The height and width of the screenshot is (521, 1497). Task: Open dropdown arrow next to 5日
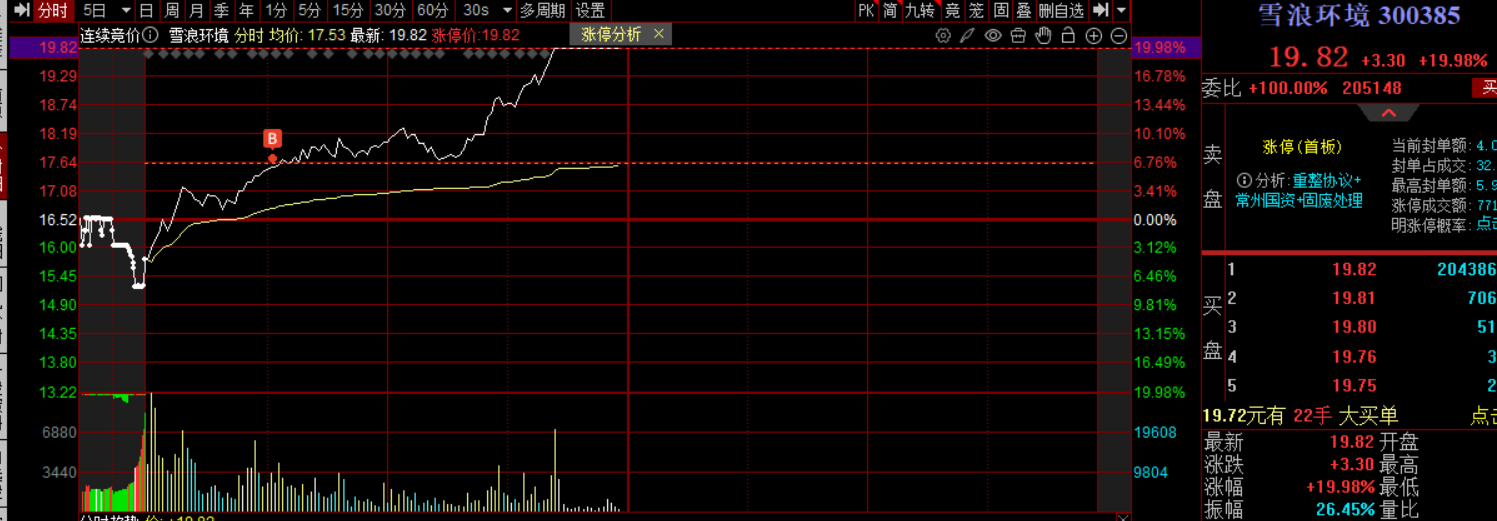tap(125, 11)
